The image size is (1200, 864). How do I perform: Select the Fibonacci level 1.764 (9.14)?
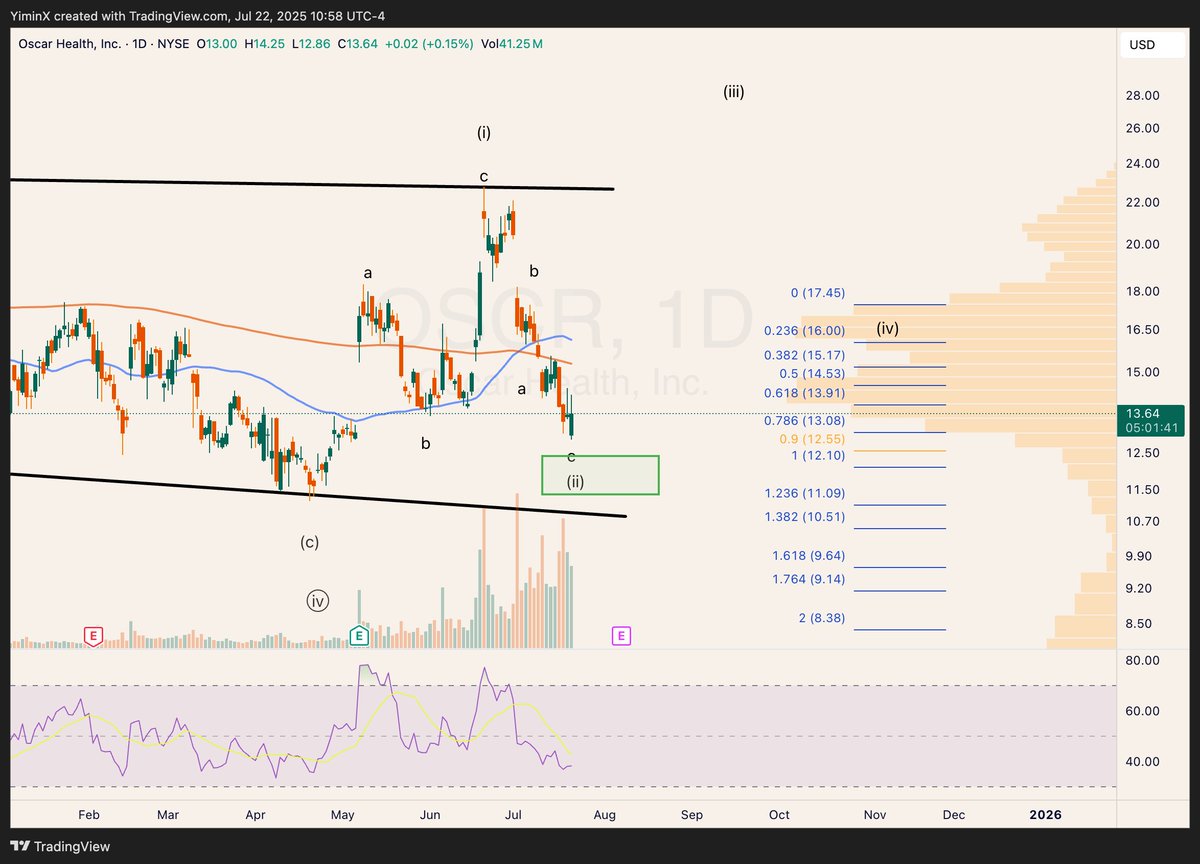(809, 579)
